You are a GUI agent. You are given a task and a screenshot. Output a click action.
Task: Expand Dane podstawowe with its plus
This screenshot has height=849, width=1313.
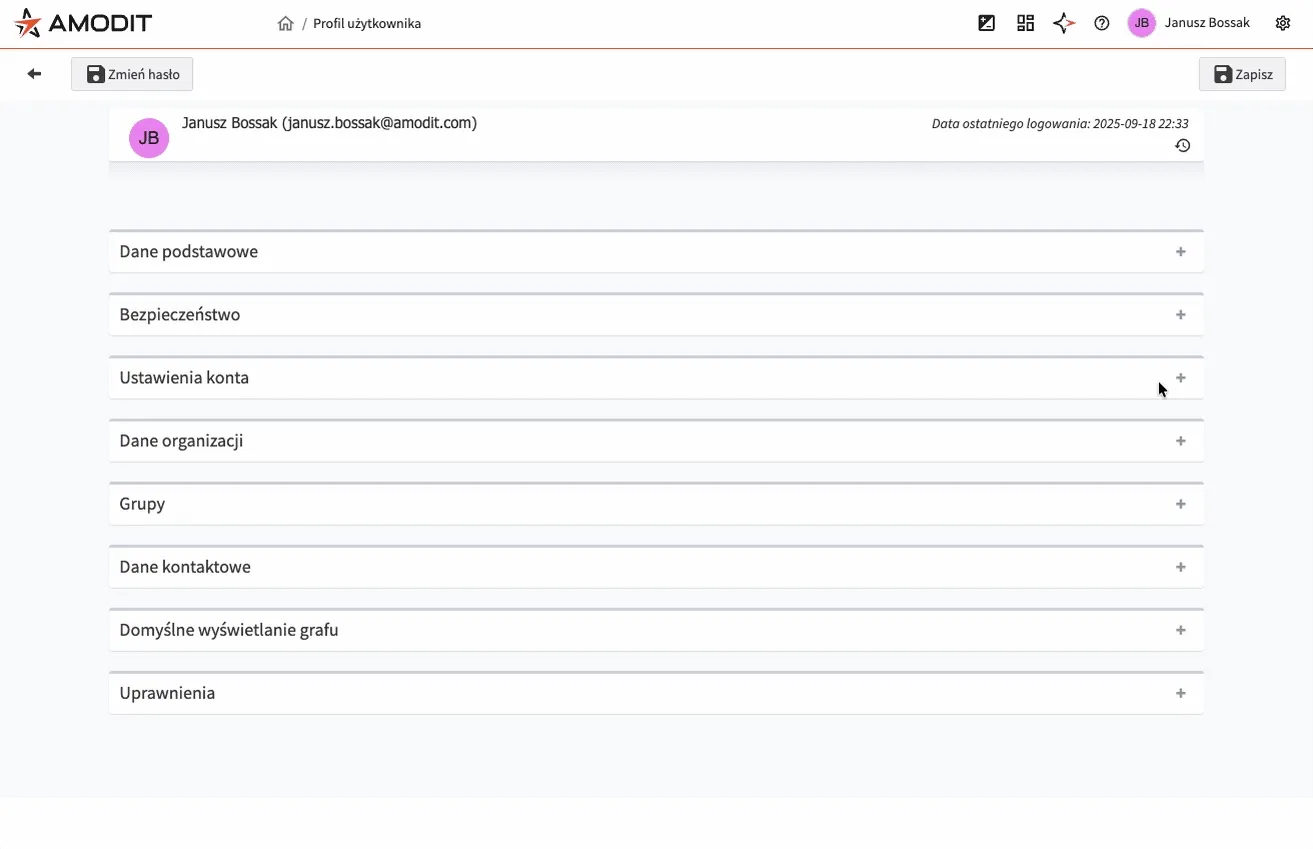[x=1181, y=252]
